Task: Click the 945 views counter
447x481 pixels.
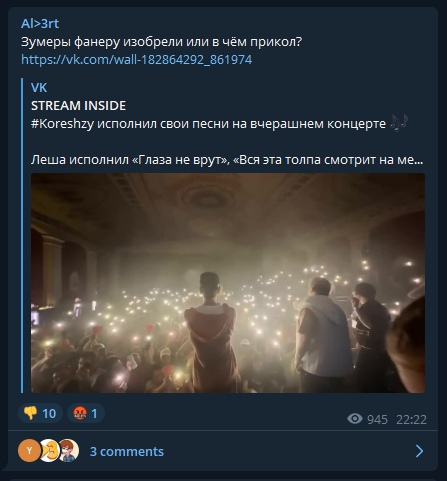Action: [x=377, y=419]
